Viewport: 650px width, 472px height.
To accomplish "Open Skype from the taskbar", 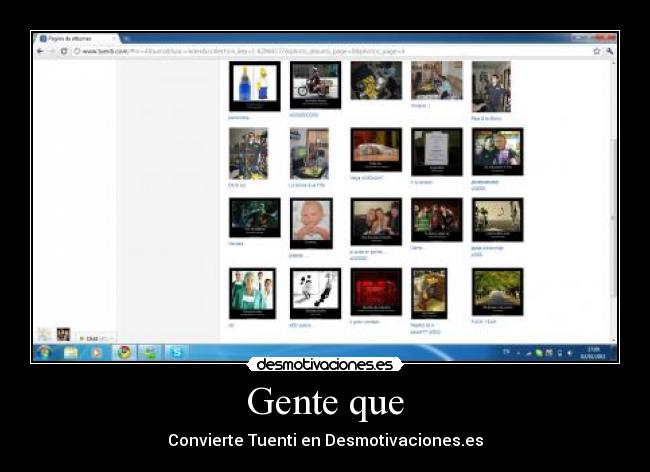I will pyautogui.click(x=177, y=353).
